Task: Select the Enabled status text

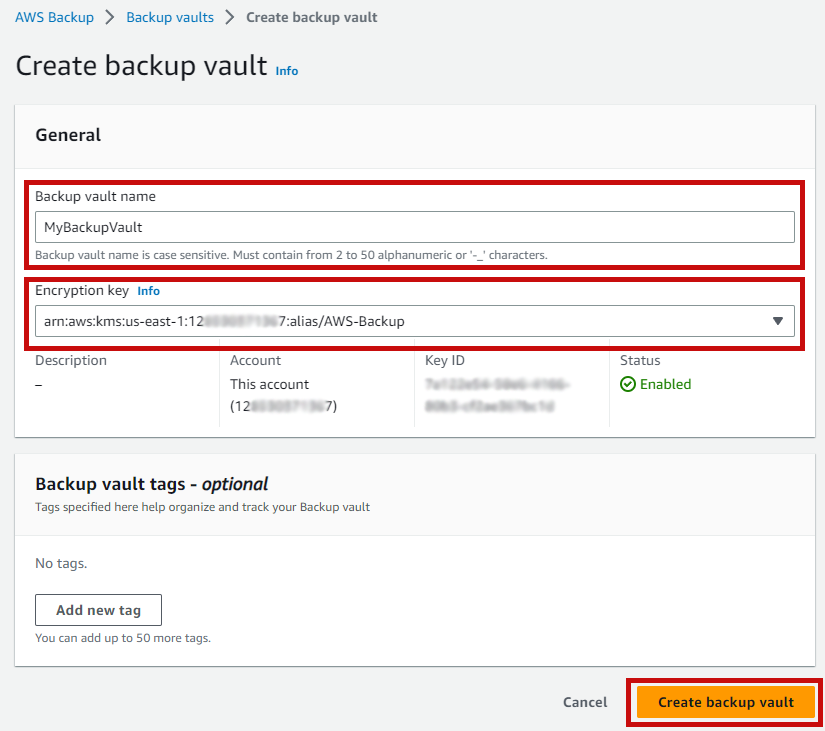Action: pyautogui.click(x=665, y=384)
